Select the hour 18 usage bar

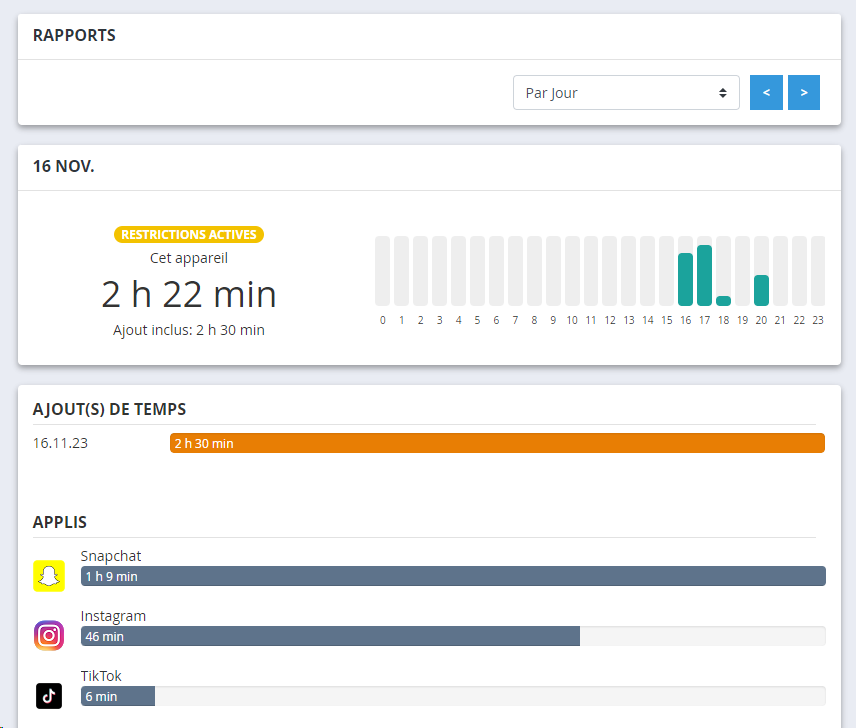pos(723,301)
